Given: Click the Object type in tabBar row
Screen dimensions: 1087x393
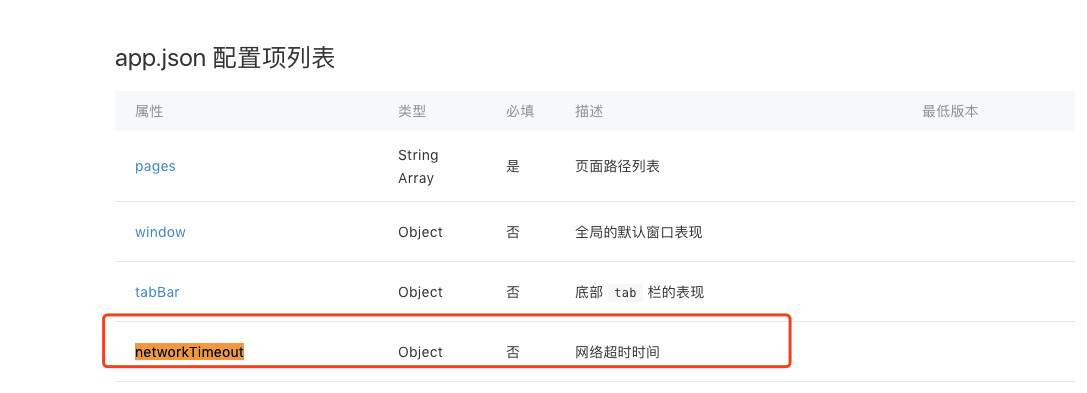Looking at the screenshot, I should 420,292.
